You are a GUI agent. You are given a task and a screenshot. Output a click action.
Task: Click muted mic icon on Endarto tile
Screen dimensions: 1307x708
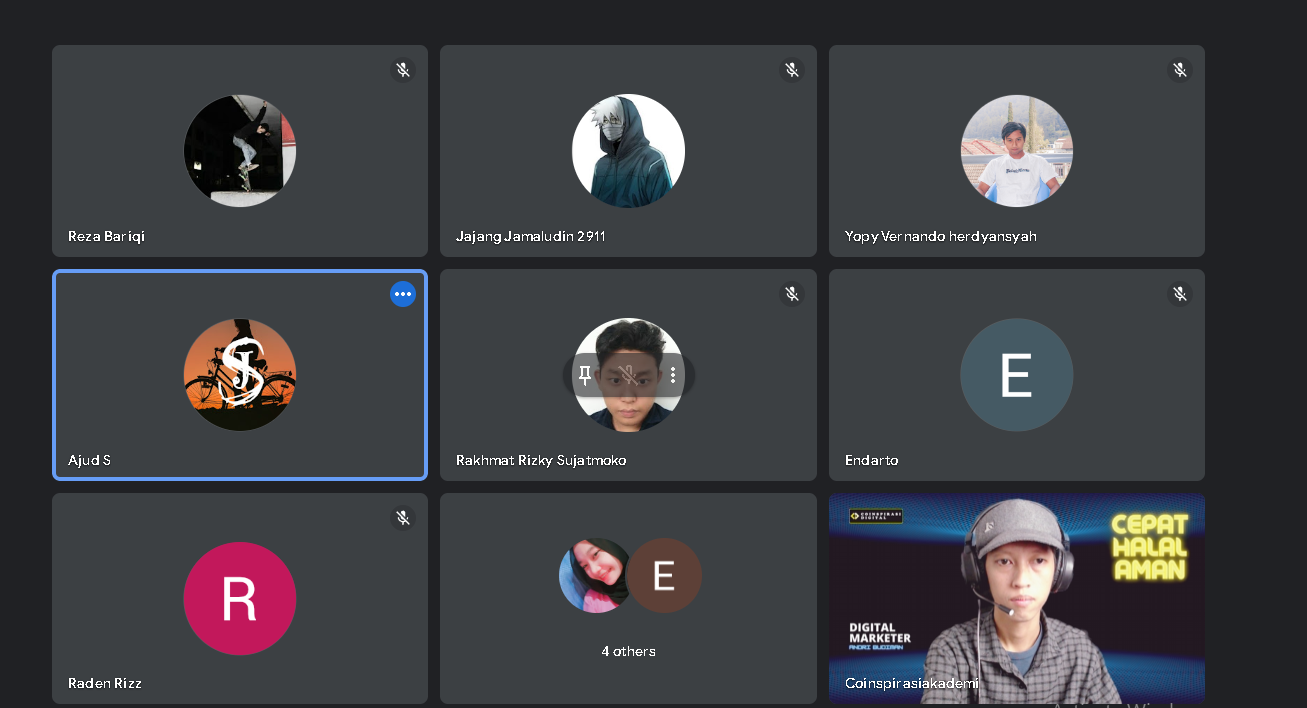pos(1180,294)
